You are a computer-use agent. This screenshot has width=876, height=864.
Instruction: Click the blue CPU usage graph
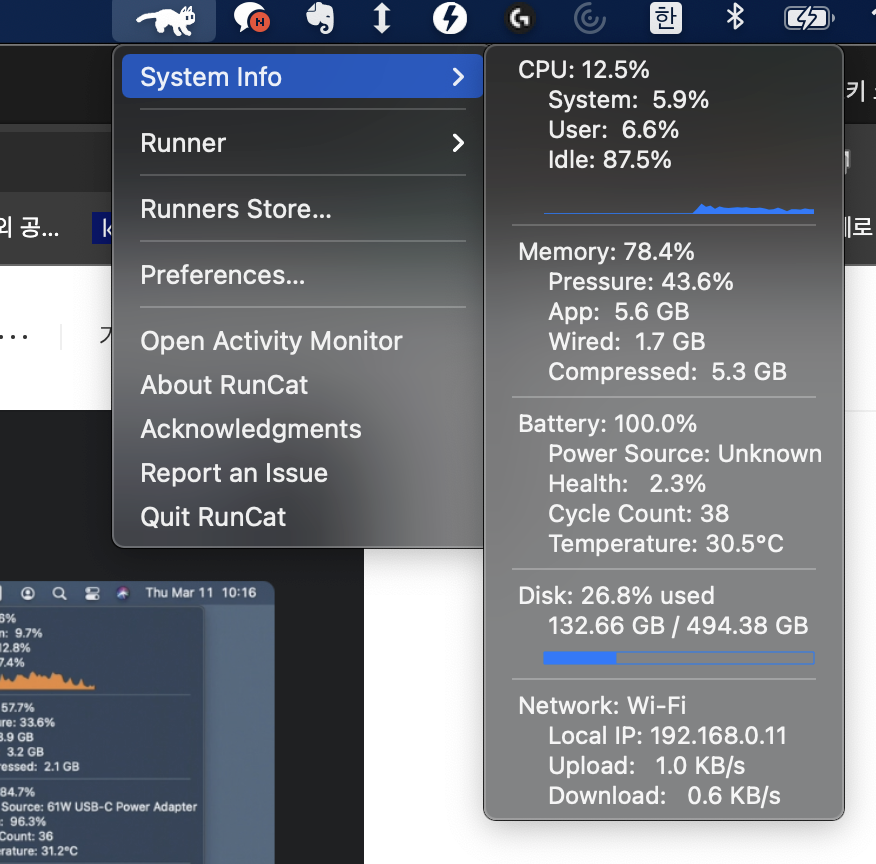pos(679,208)
